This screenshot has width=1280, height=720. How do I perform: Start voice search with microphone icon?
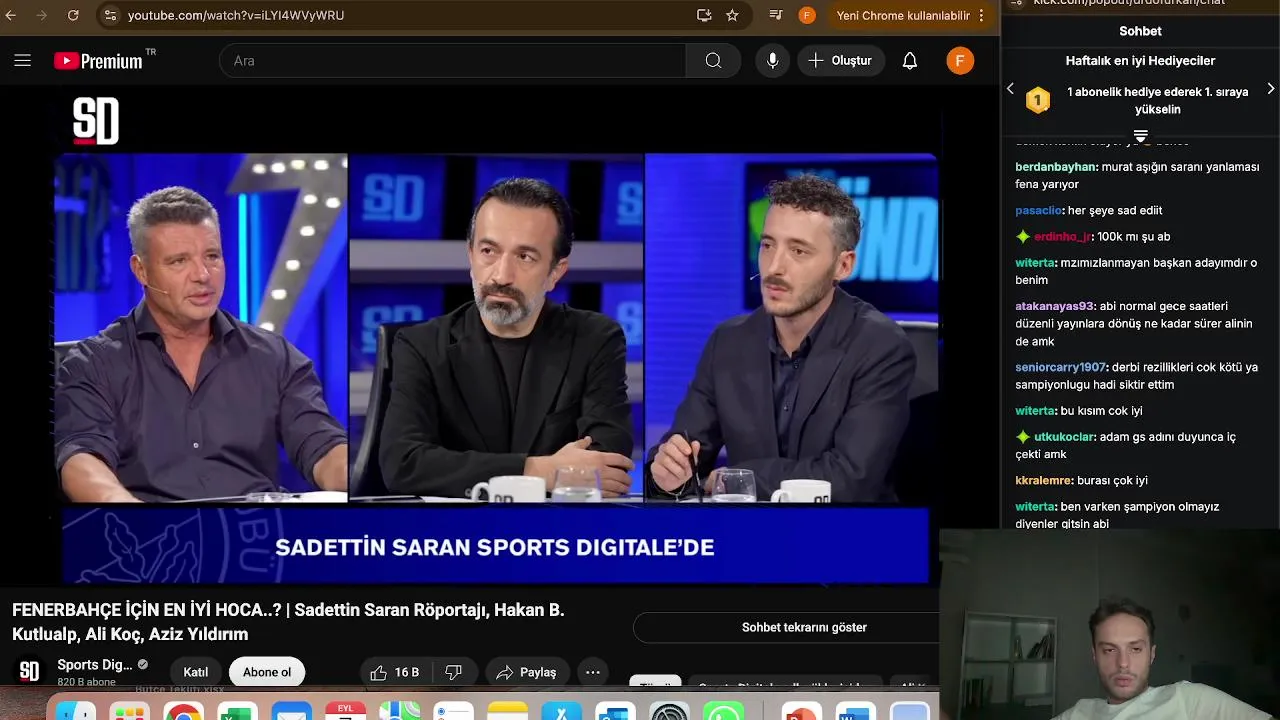tap(772, 61)
